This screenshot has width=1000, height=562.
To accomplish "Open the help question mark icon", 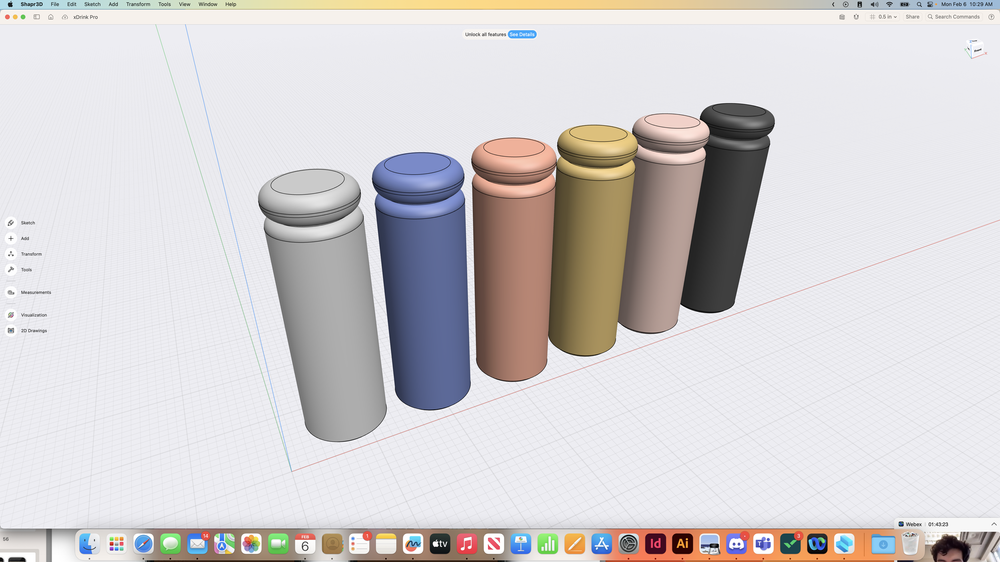I will (991, 17).
